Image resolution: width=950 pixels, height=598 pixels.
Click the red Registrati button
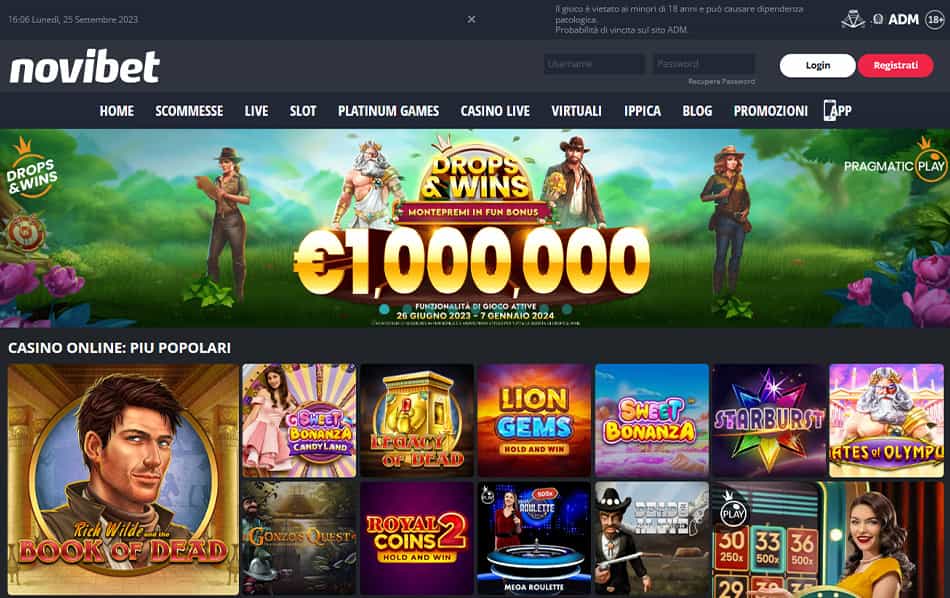pyautogui.click(x=895, y=65)
